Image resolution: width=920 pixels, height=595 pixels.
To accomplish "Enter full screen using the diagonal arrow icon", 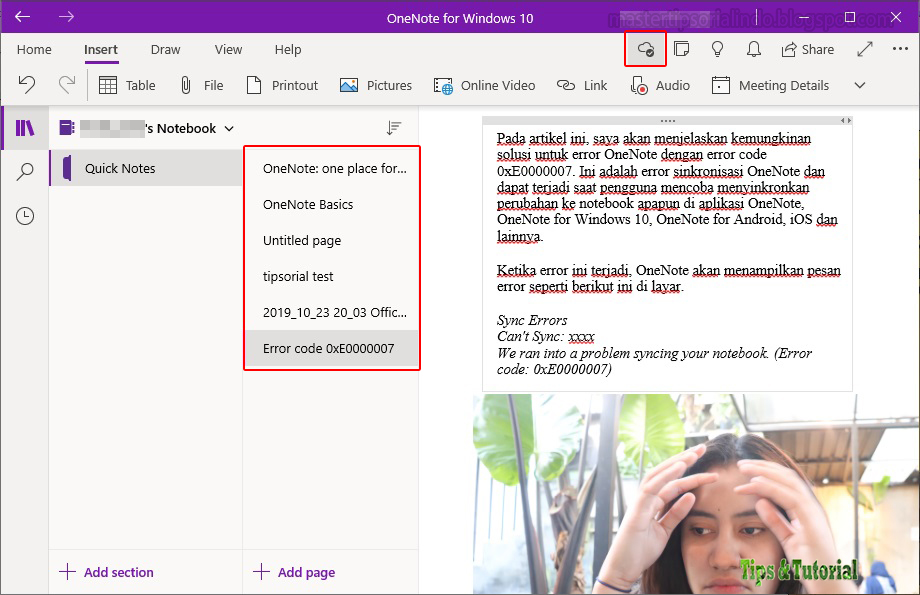I will click(x=864, y=48).
